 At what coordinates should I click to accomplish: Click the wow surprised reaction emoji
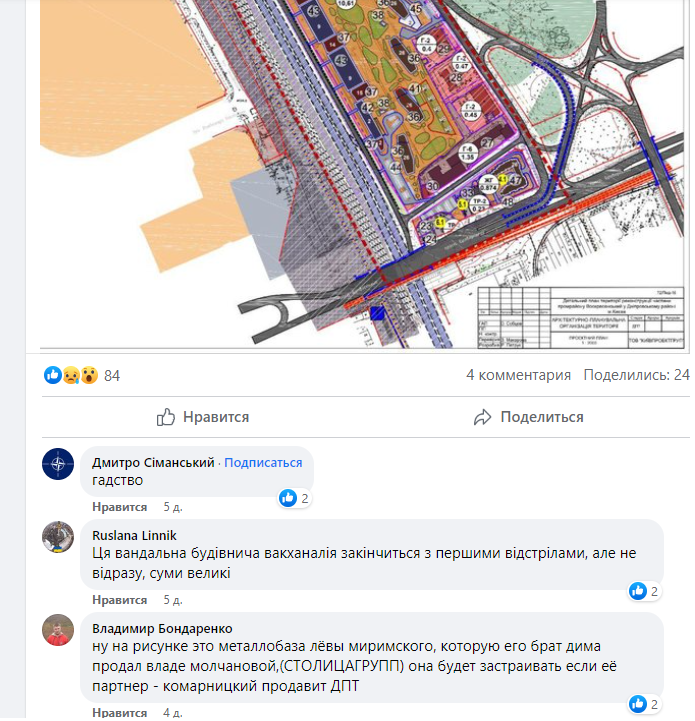pos(89,377)
